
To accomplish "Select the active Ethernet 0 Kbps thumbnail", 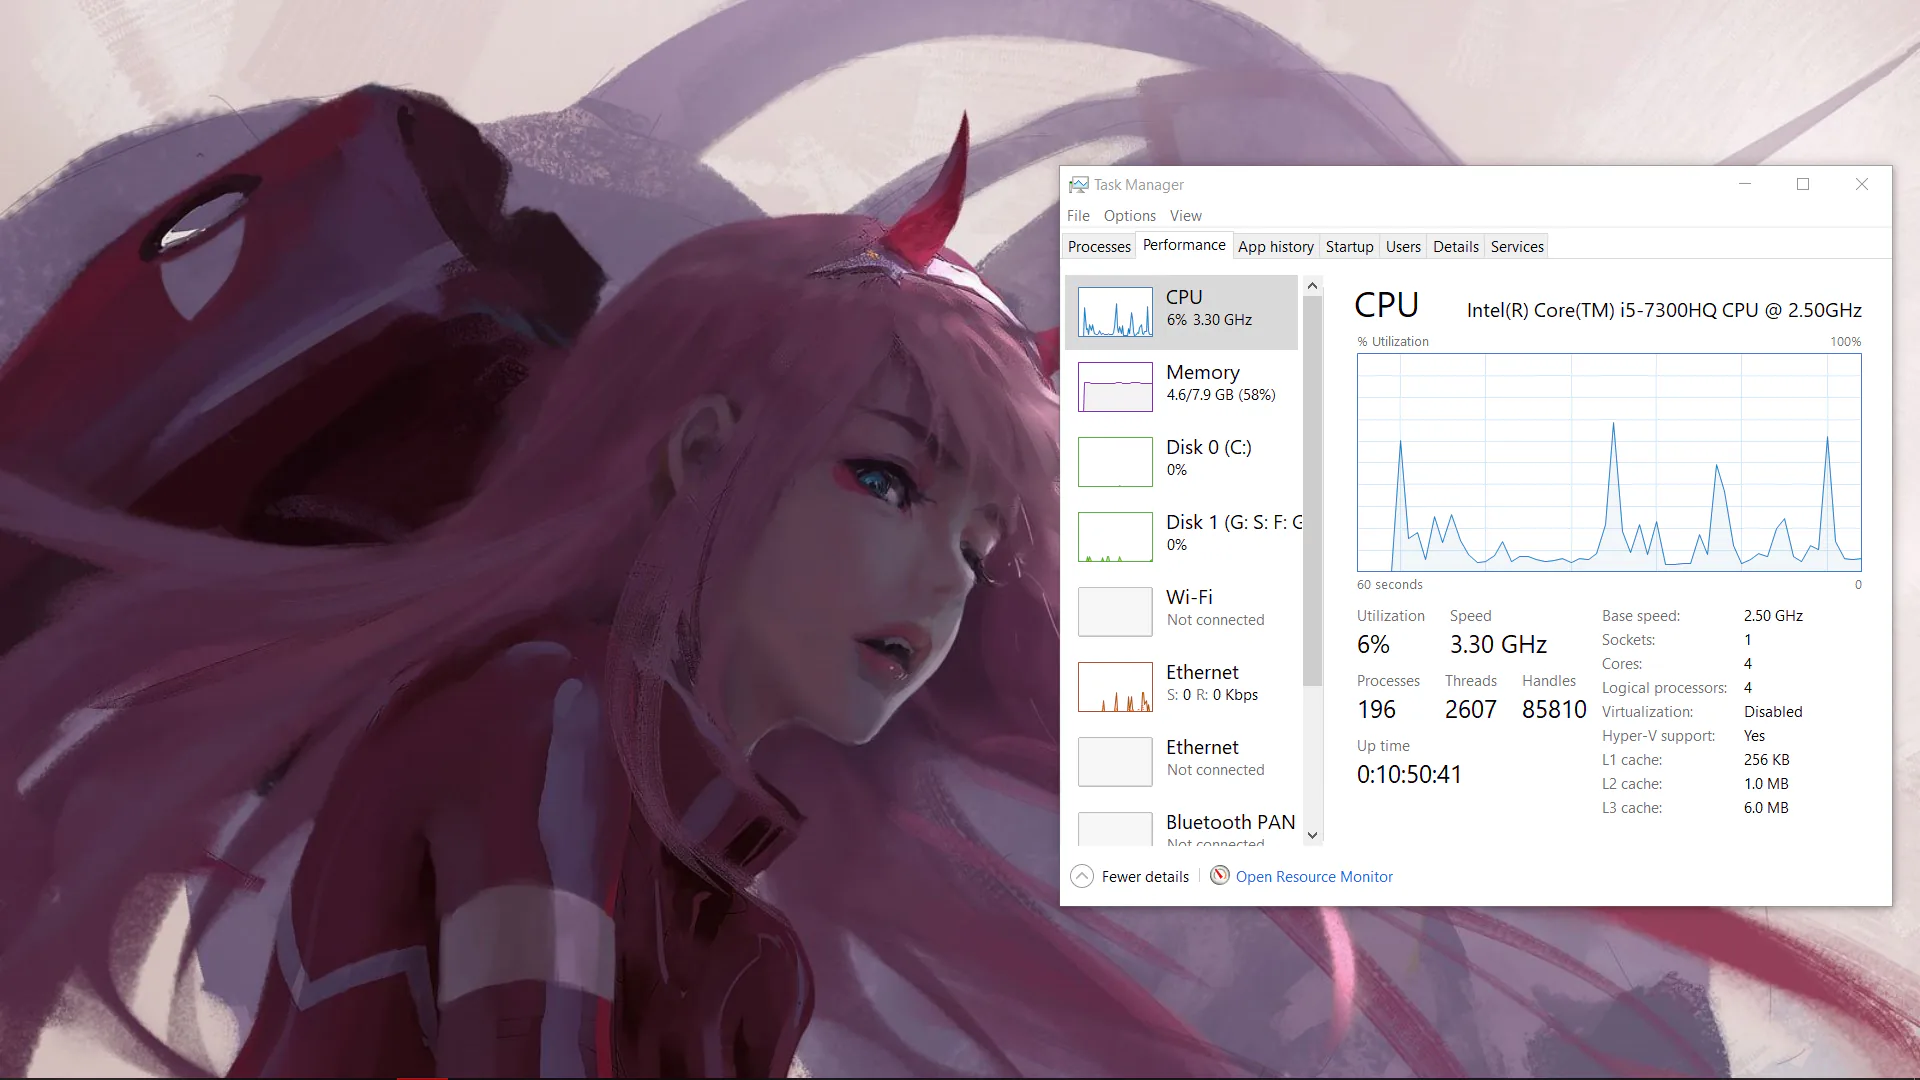I will pos(1115,687).
